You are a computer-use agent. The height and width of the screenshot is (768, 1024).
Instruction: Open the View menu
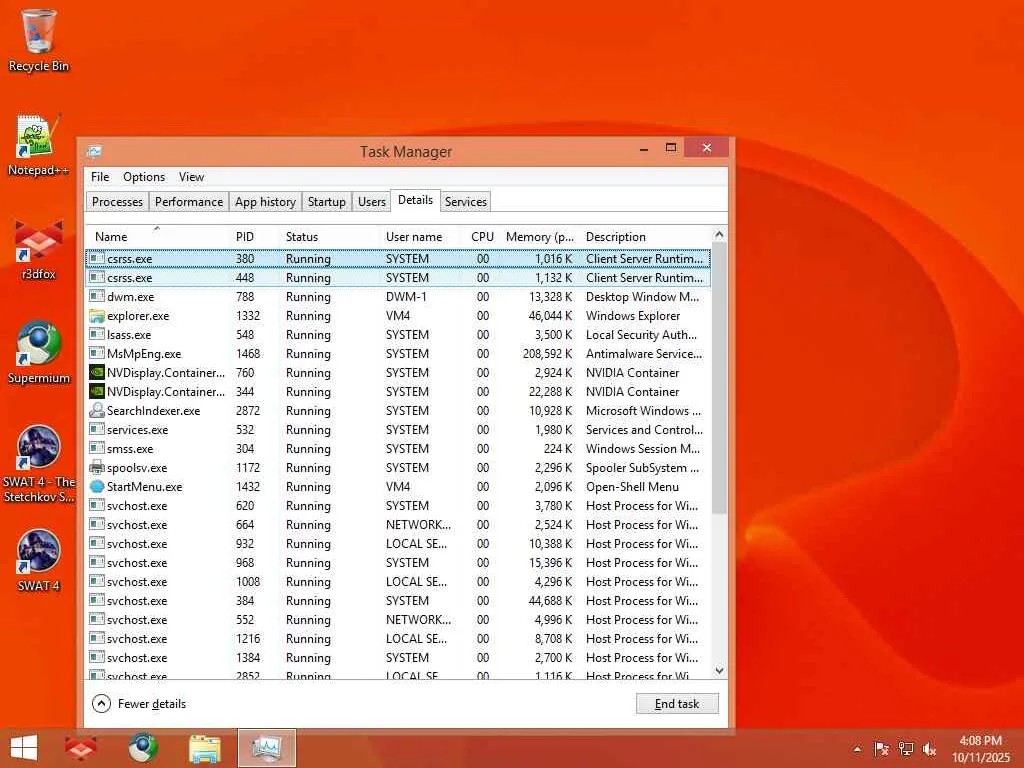191,177
